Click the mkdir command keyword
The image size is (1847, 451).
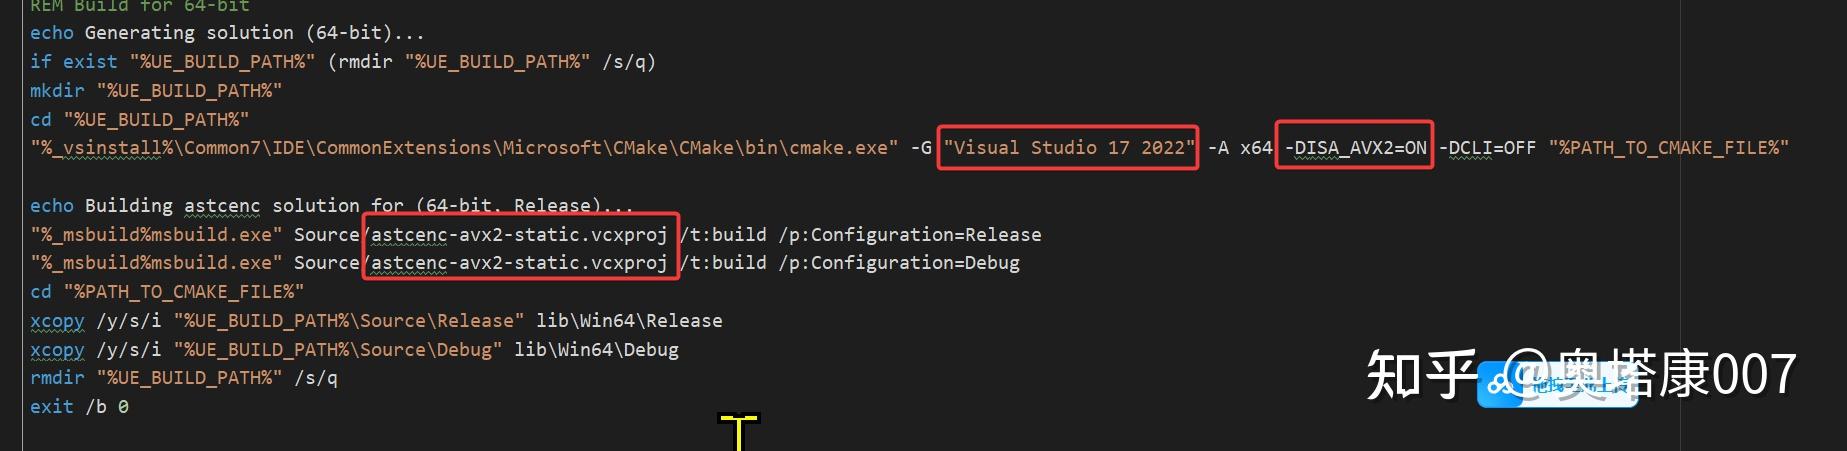click(57, 91)
